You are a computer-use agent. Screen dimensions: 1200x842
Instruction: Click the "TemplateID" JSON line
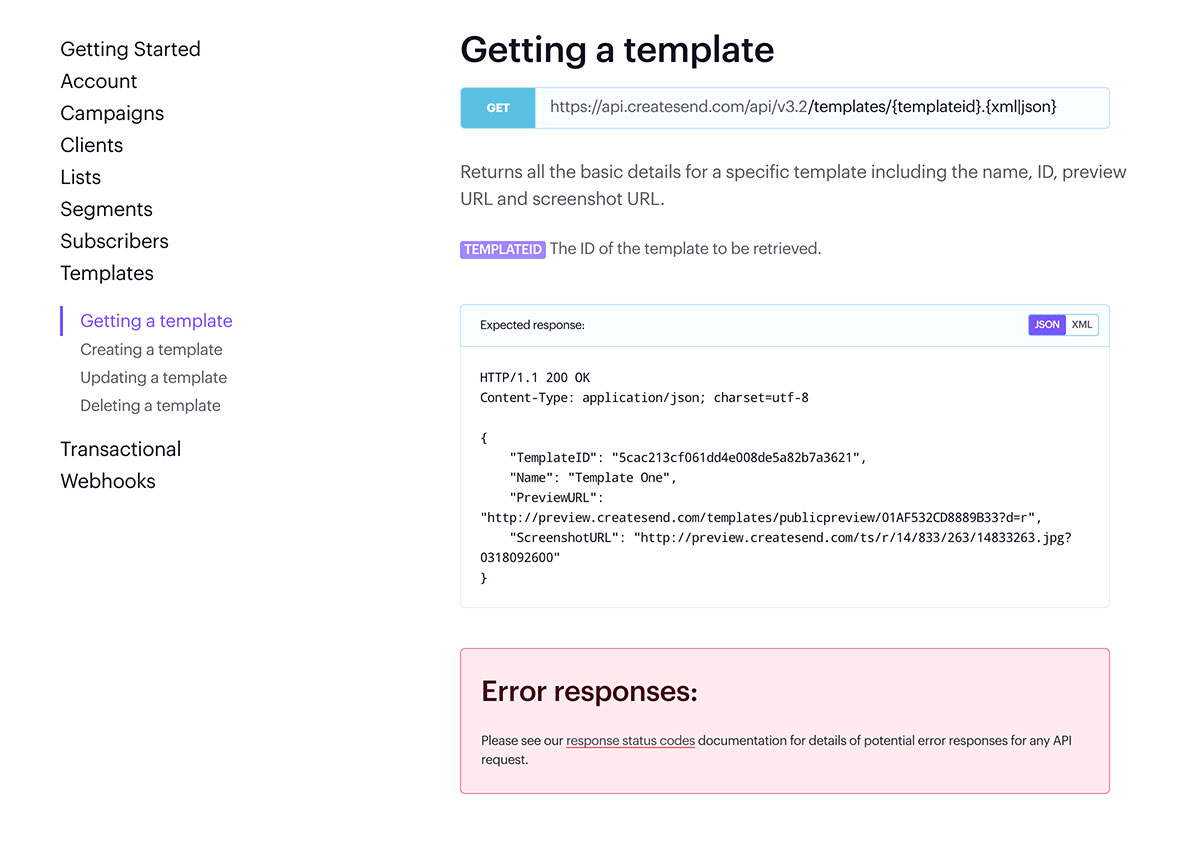(687, 458)
